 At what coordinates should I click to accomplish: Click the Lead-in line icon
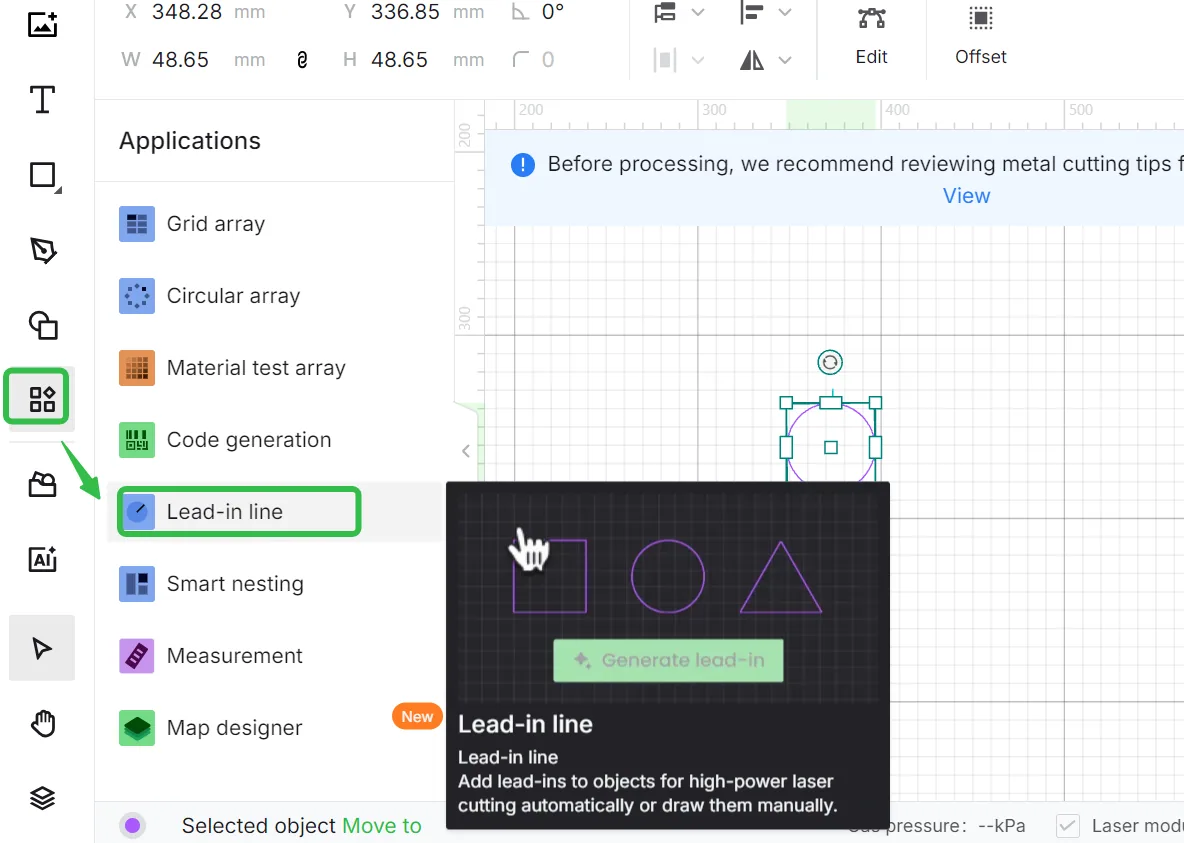[137, 511]
